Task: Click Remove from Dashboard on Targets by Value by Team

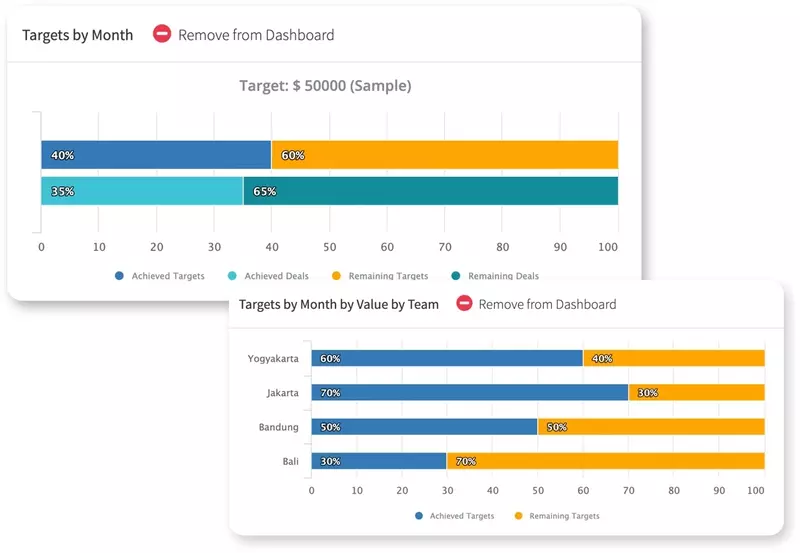Action: pos(547,304)
